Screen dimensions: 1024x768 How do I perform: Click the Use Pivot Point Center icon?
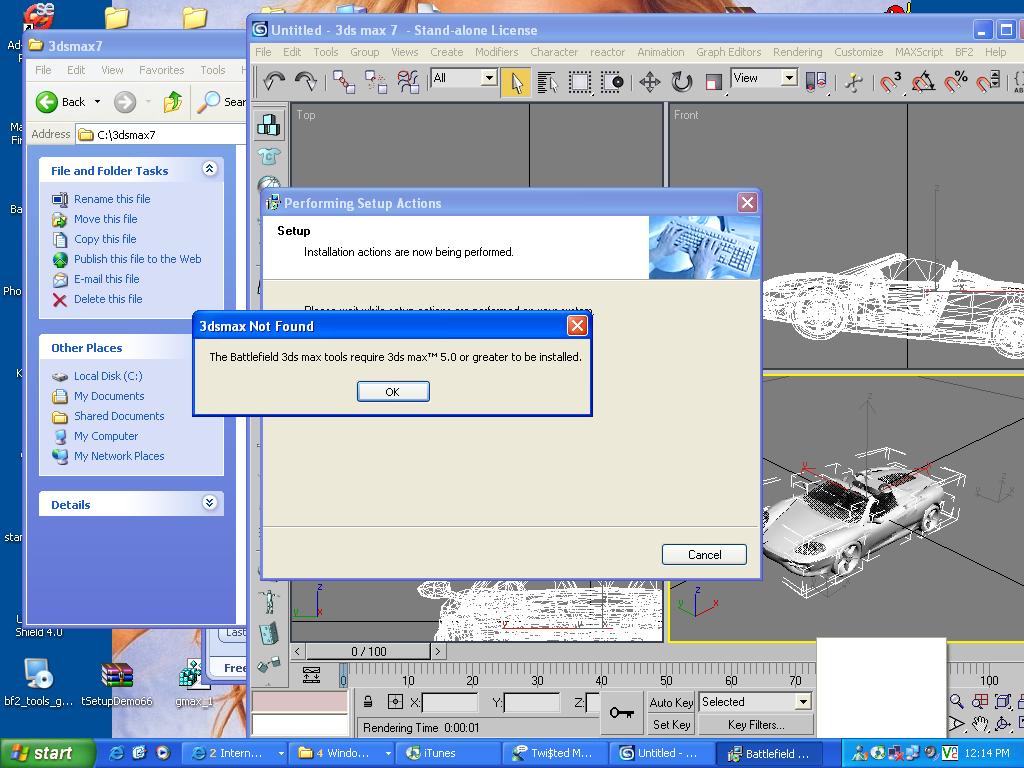click(x=816, y=82)
